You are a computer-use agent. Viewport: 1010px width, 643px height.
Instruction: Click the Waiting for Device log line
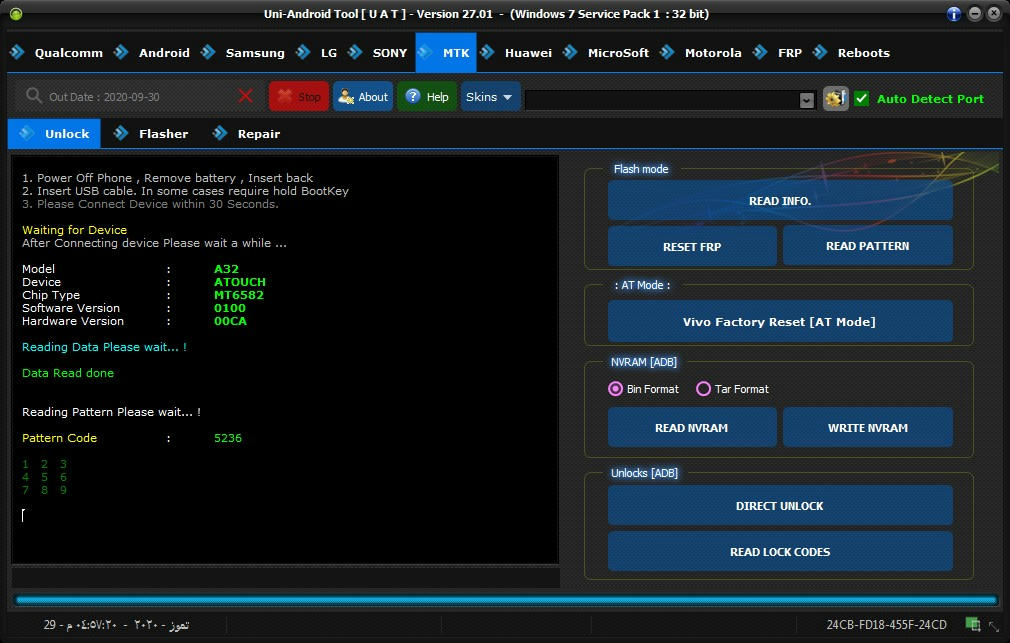(x=75, y=230)
